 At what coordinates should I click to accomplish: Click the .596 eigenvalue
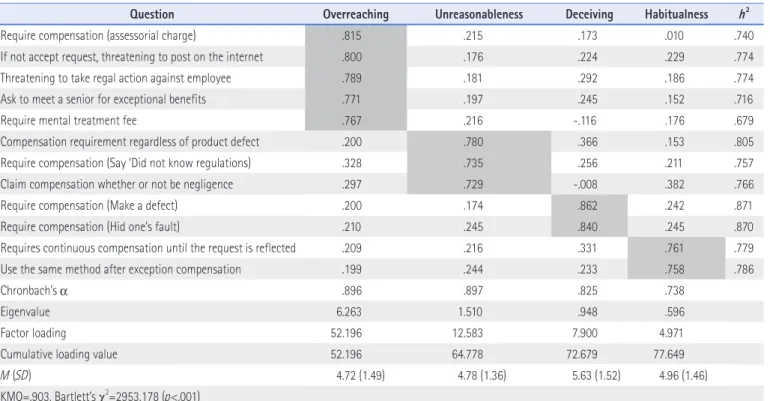click(674, 312)
